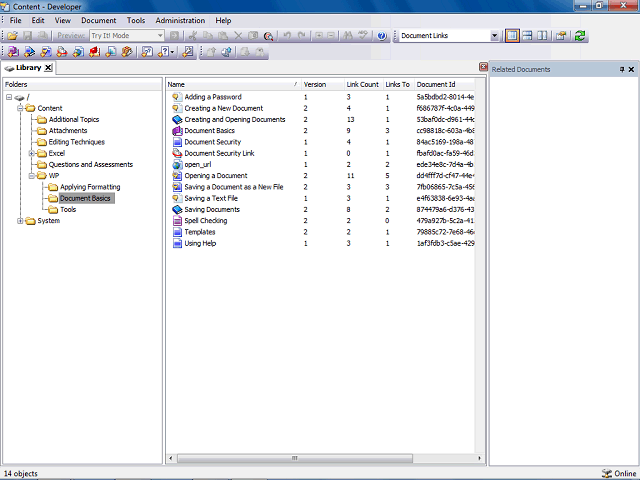This screenshot has width=640, height=480.
Task: Select the Additional Topics folder
Action: click(x=74, y=120)
